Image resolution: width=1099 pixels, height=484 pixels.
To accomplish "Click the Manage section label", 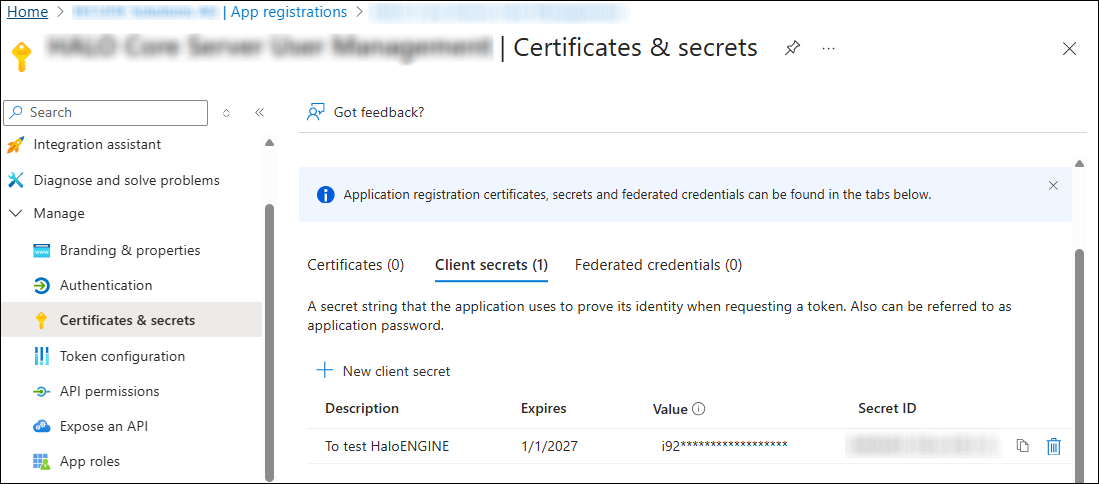I will [x=59, y=213].
